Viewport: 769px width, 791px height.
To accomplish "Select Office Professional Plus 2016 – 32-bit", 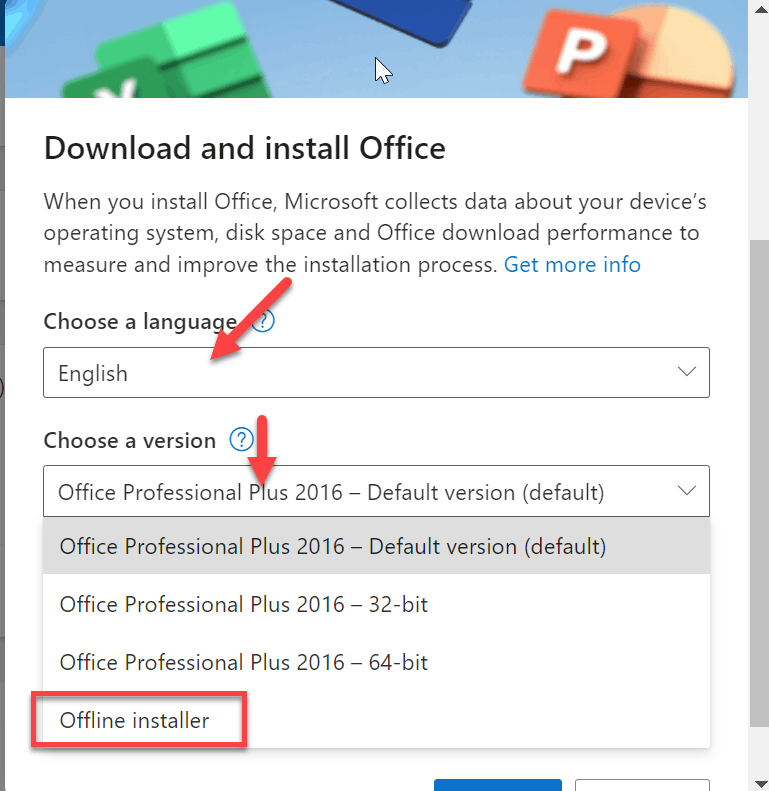I will click(376, 604).
